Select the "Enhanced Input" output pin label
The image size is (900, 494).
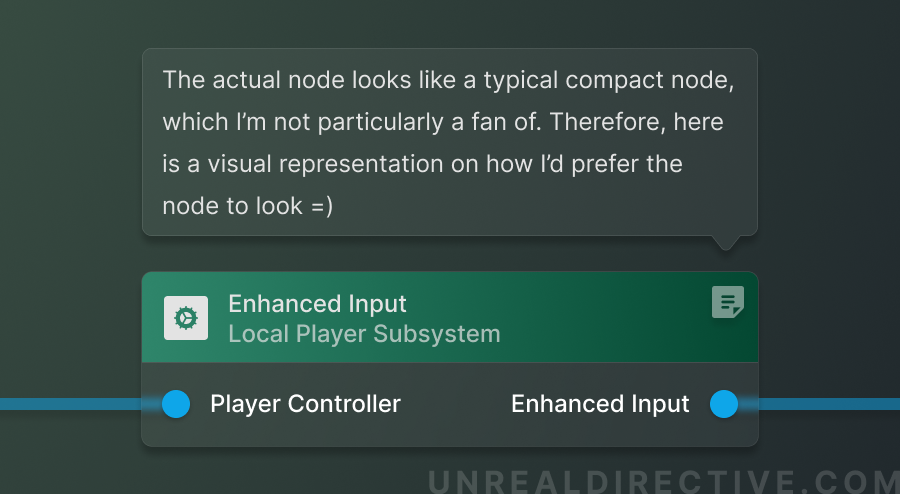point(600,404)
